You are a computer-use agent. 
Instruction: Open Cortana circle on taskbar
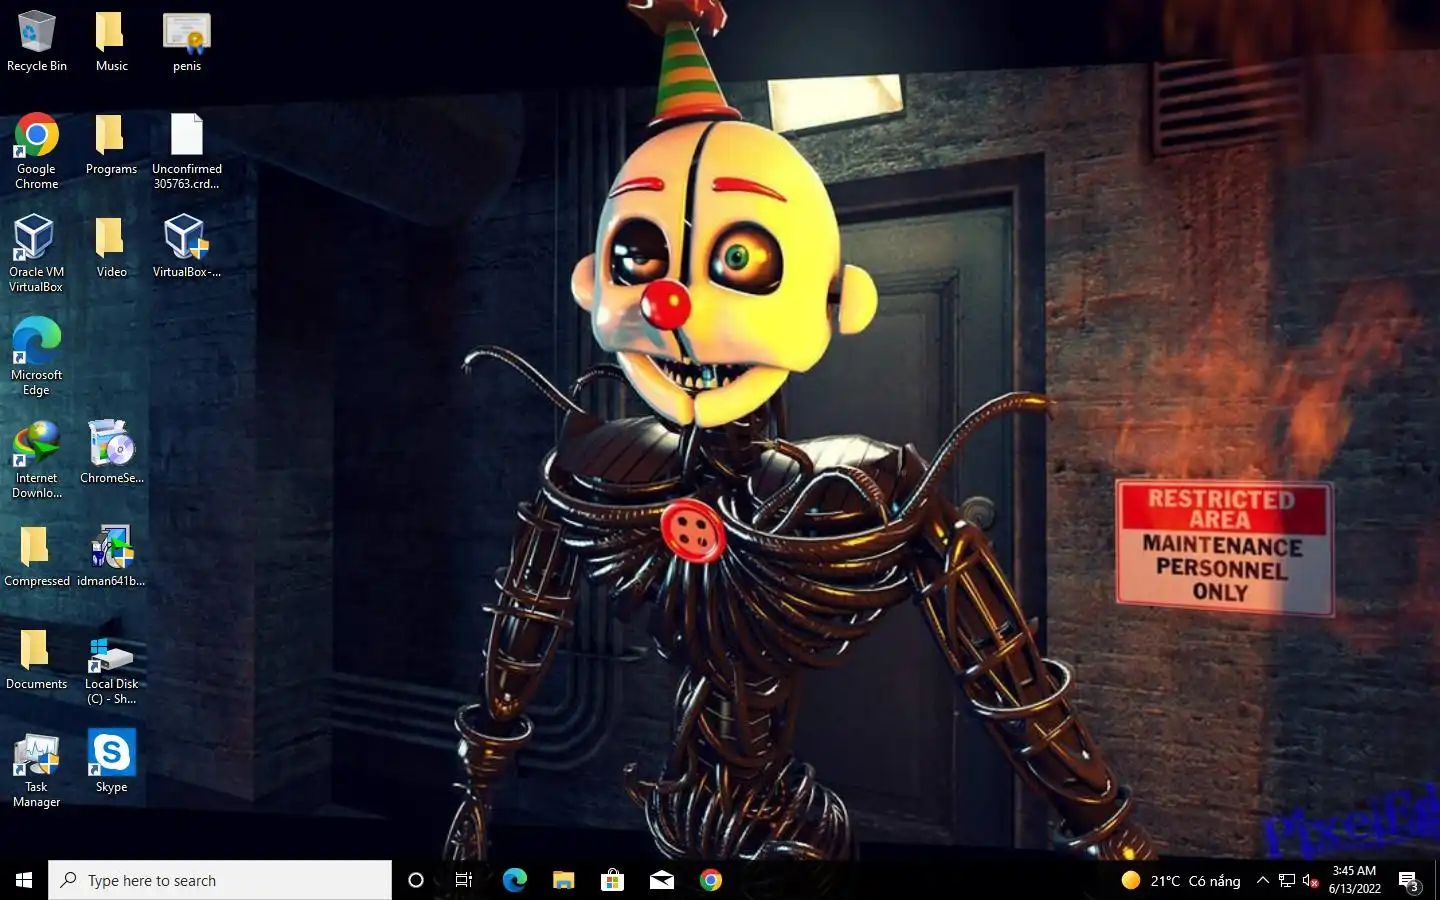(416, 880)
